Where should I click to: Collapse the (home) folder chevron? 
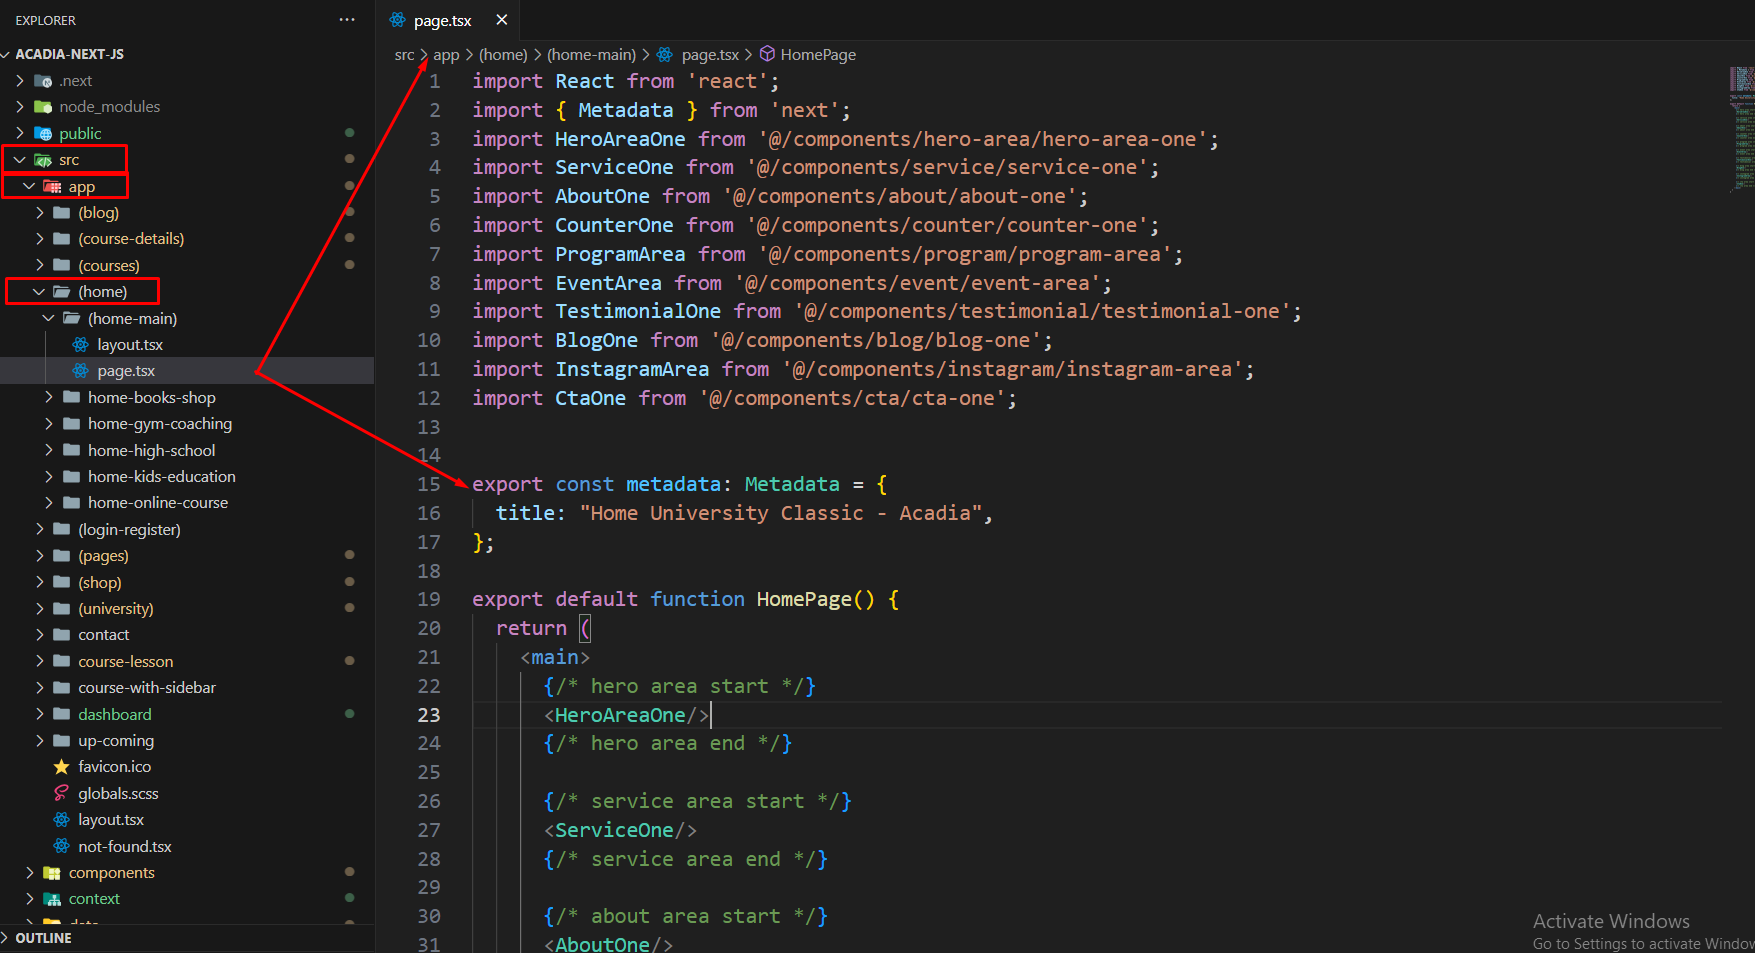[39, 292]
